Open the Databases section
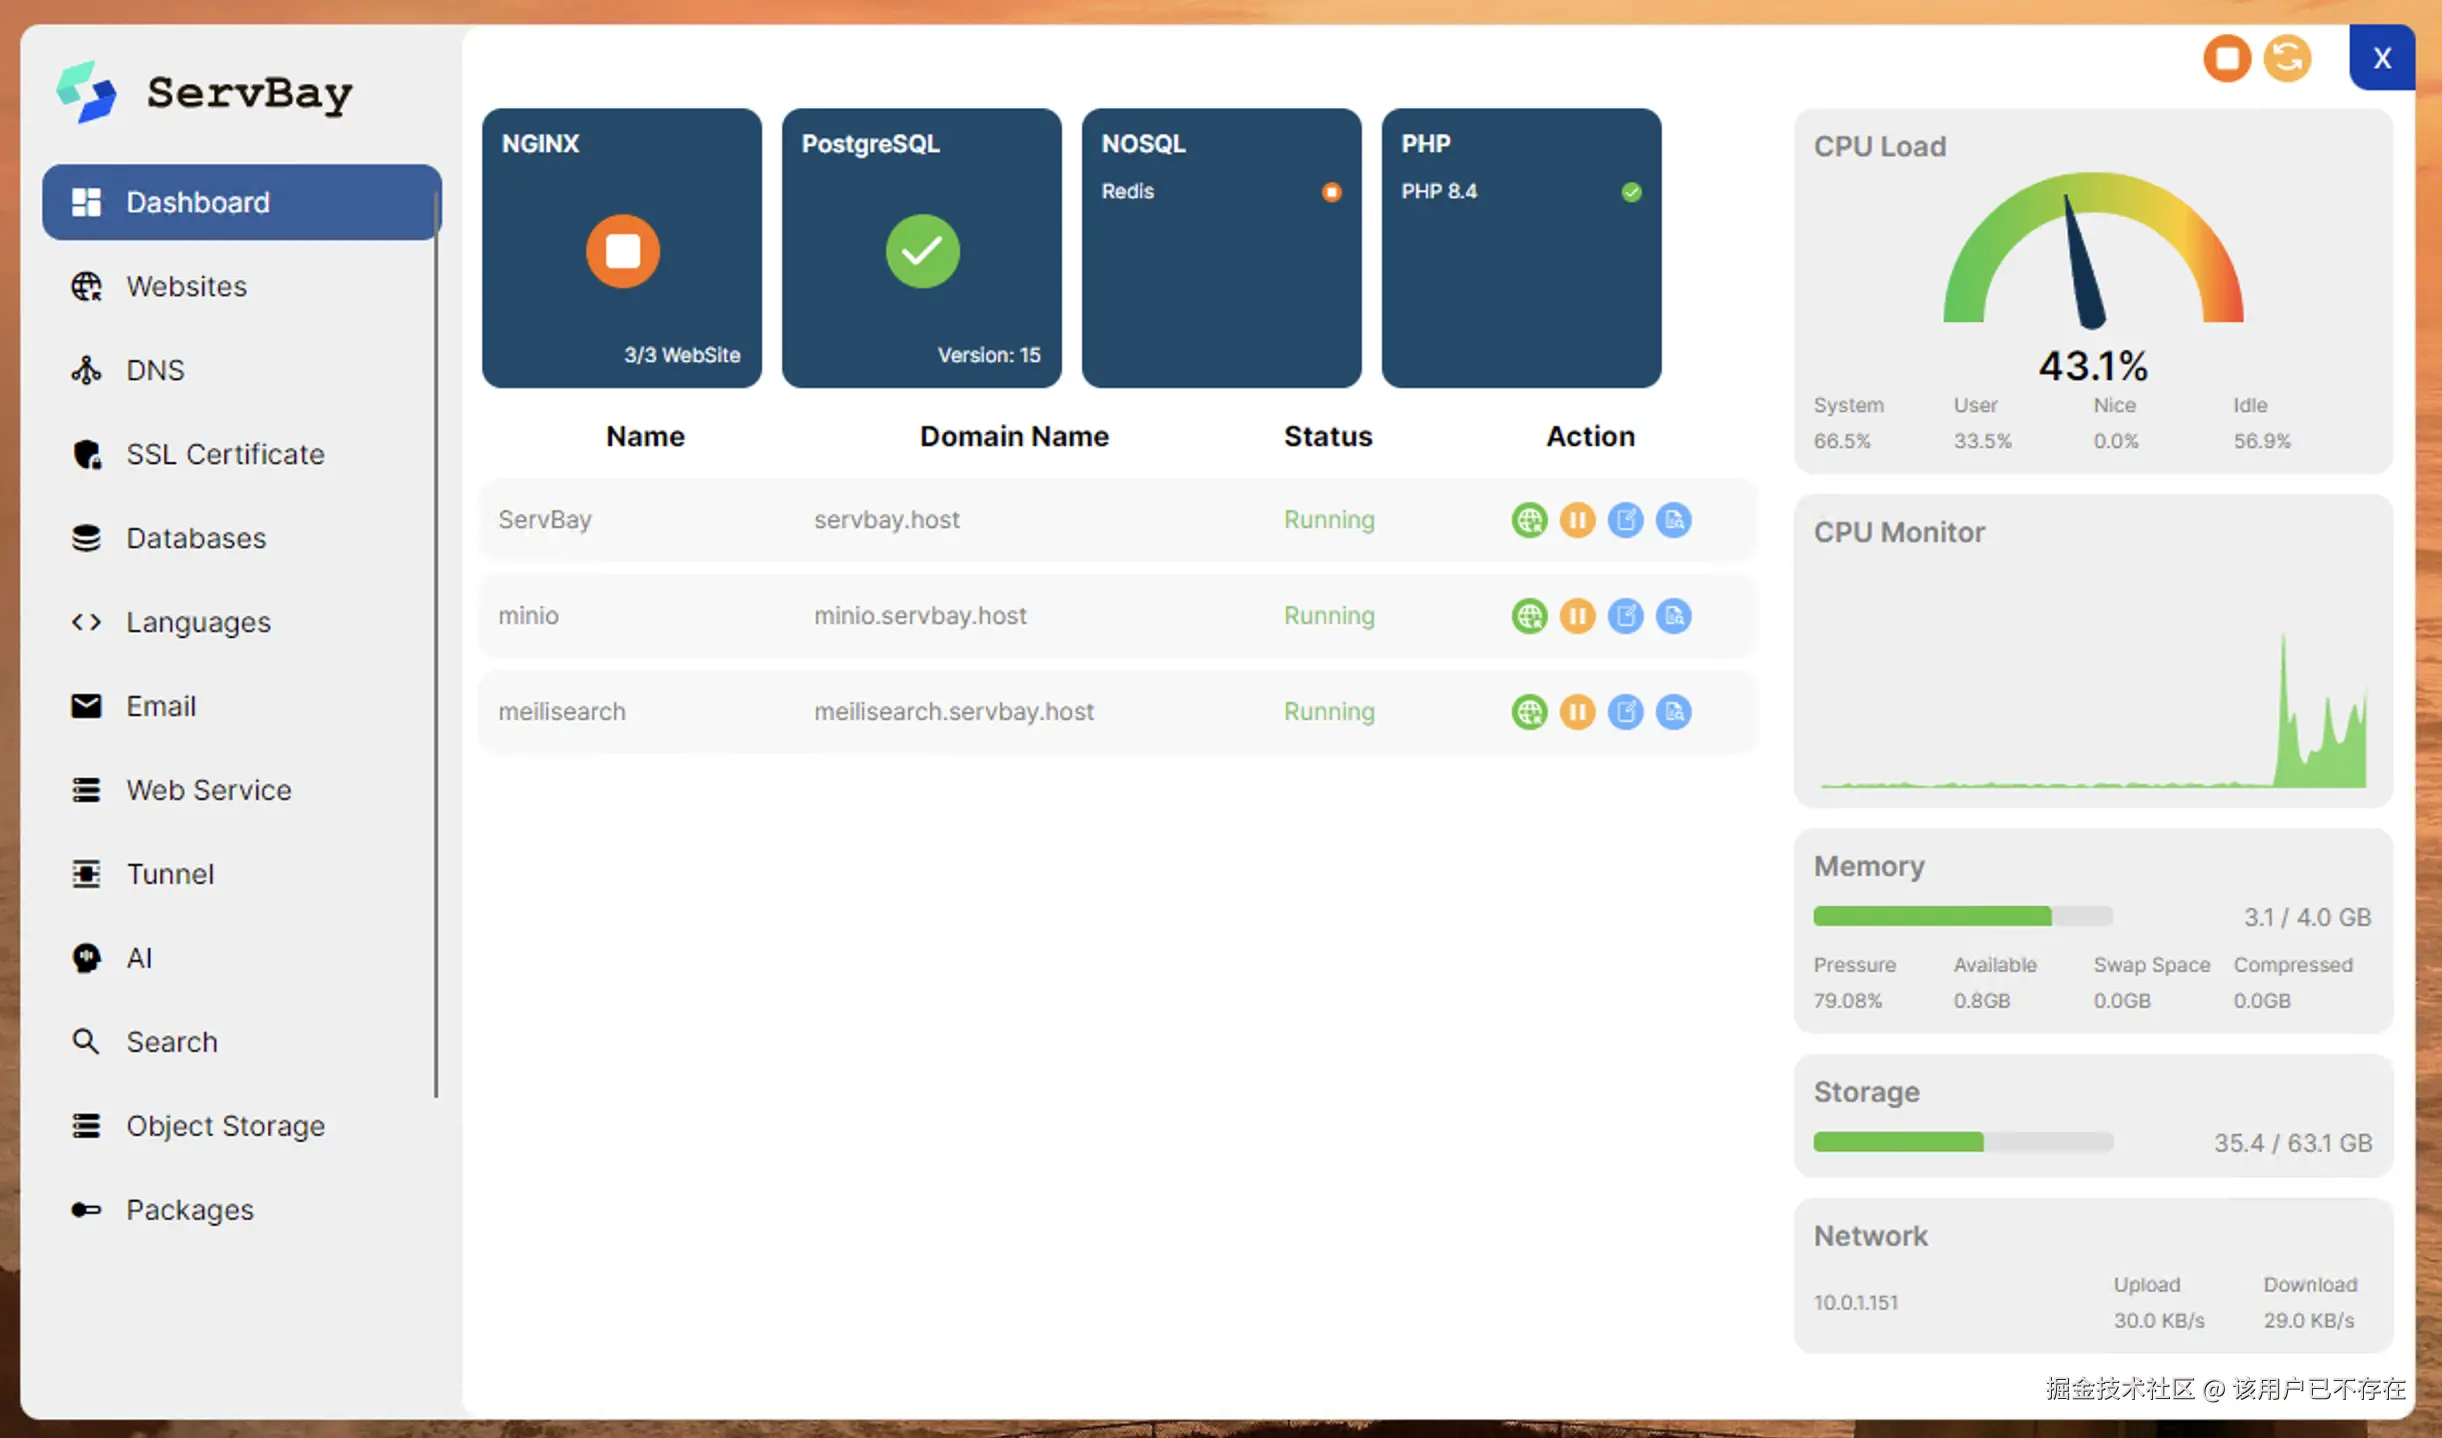The image size is (2442, 1438). tap(196, 539)
